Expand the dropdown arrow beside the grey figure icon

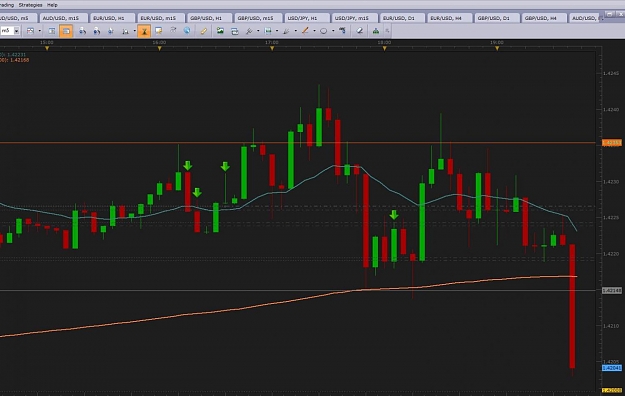pyautogui.click(x=134, y=31)
